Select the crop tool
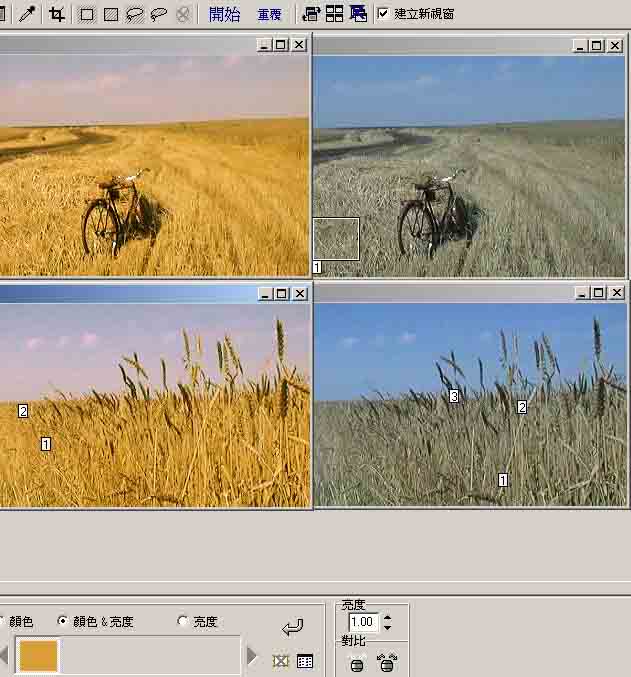The image size is (631, 677). [x=57, y=14]
